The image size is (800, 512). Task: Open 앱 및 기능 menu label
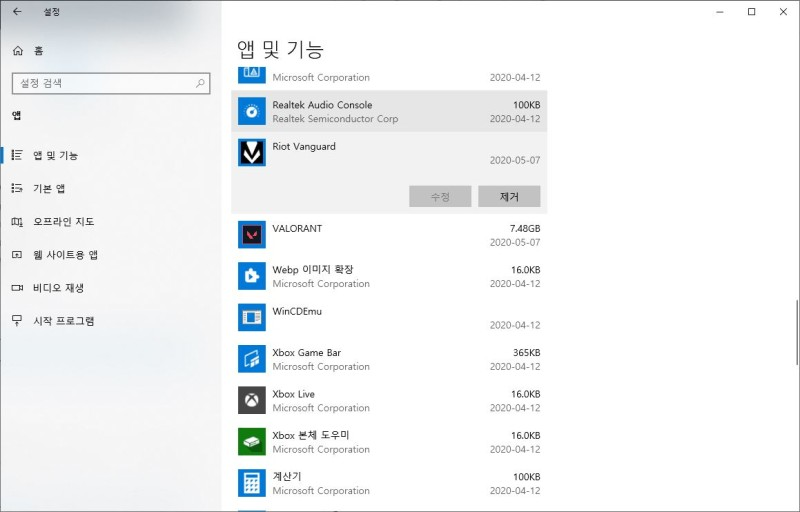(x=55, y=156)
